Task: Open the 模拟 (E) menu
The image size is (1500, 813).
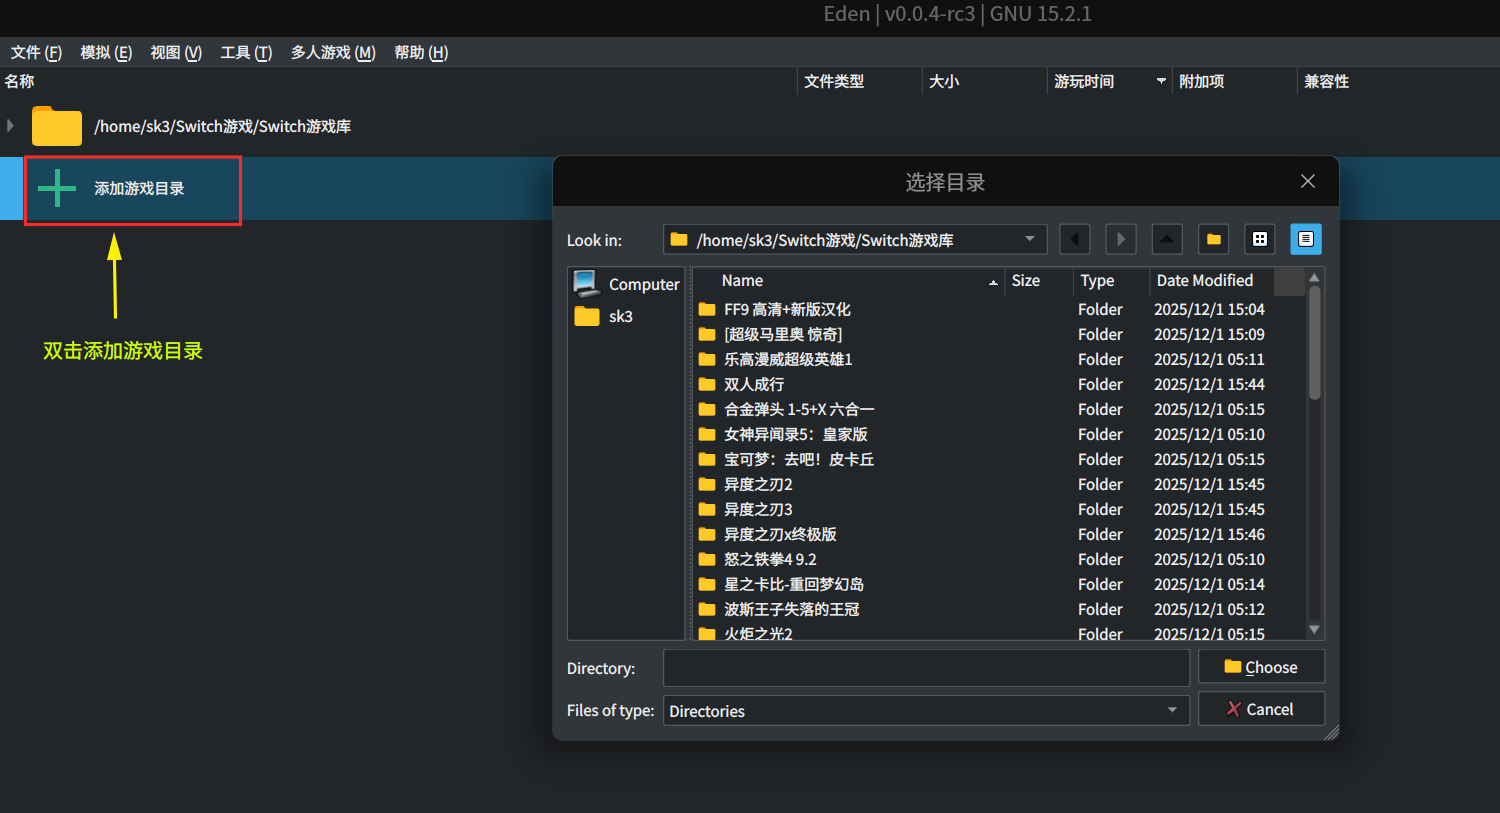Action: click(106, 52)
